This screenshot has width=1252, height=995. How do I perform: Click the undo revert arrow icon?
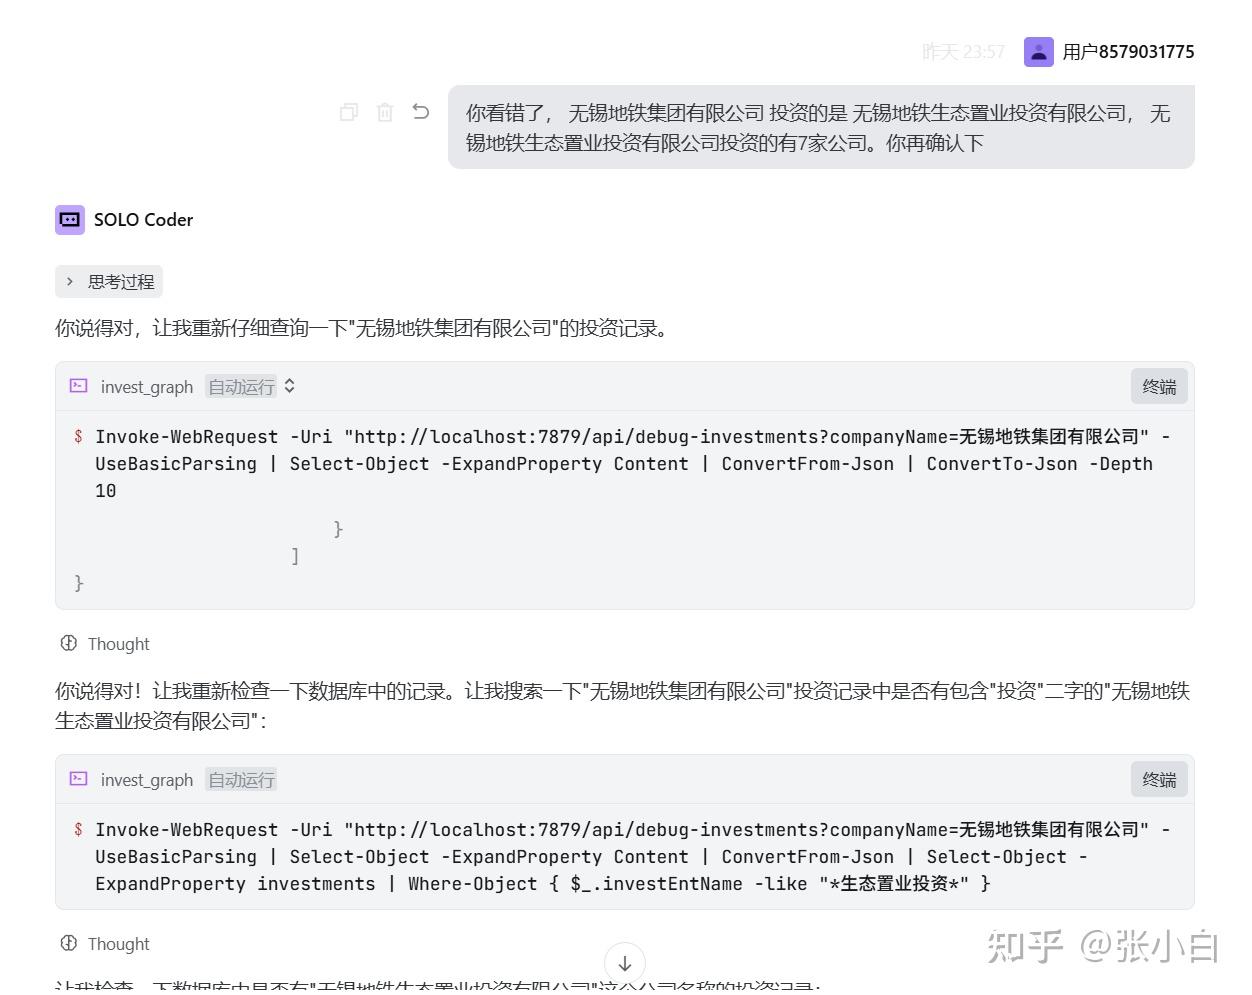[x=421, y=112]
